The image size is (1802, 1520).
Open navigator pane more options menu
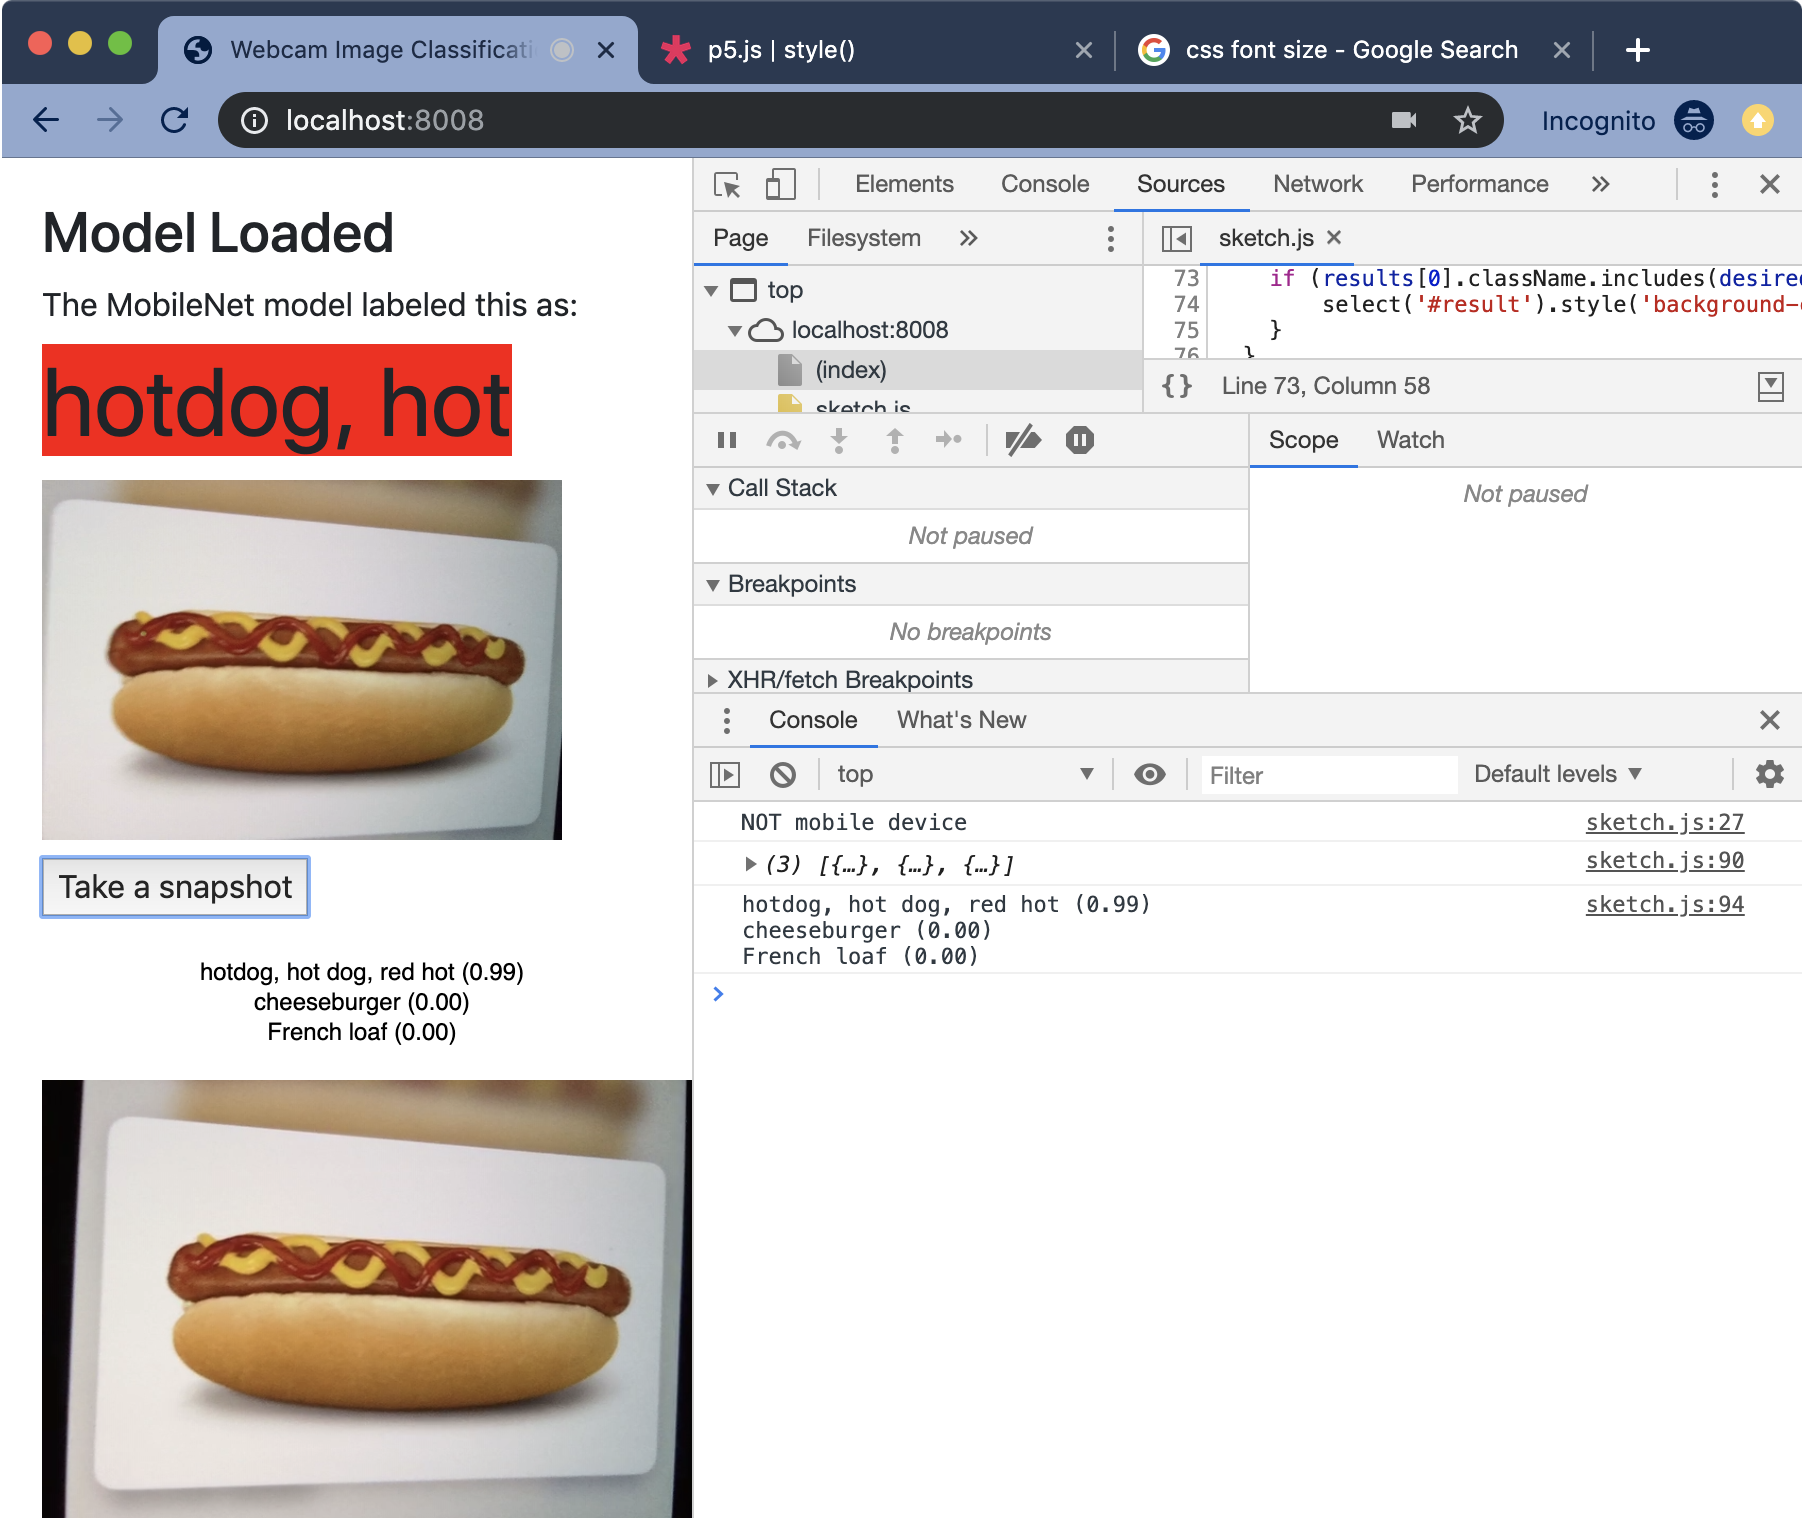tap(1110, 238)
